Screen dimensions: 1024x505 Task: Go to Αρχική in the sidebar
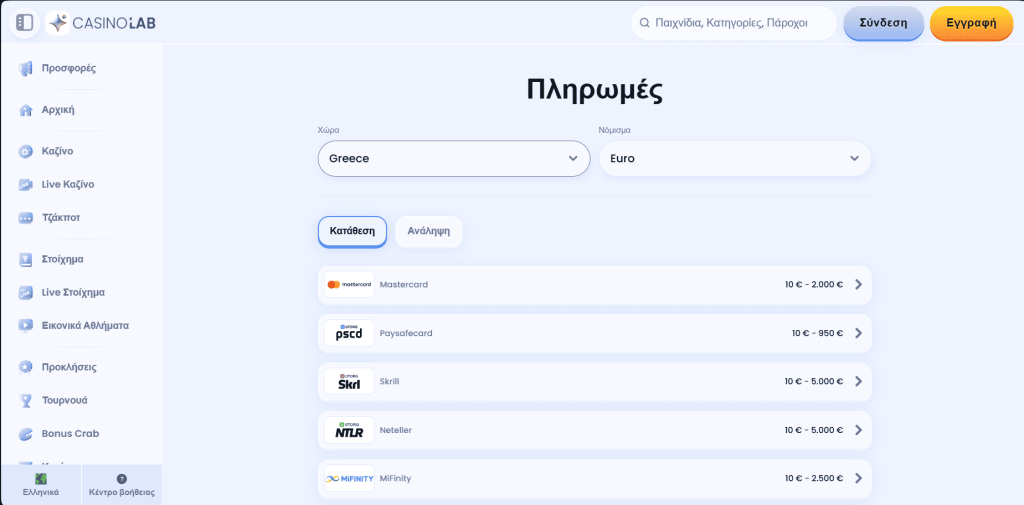[58, 110]
